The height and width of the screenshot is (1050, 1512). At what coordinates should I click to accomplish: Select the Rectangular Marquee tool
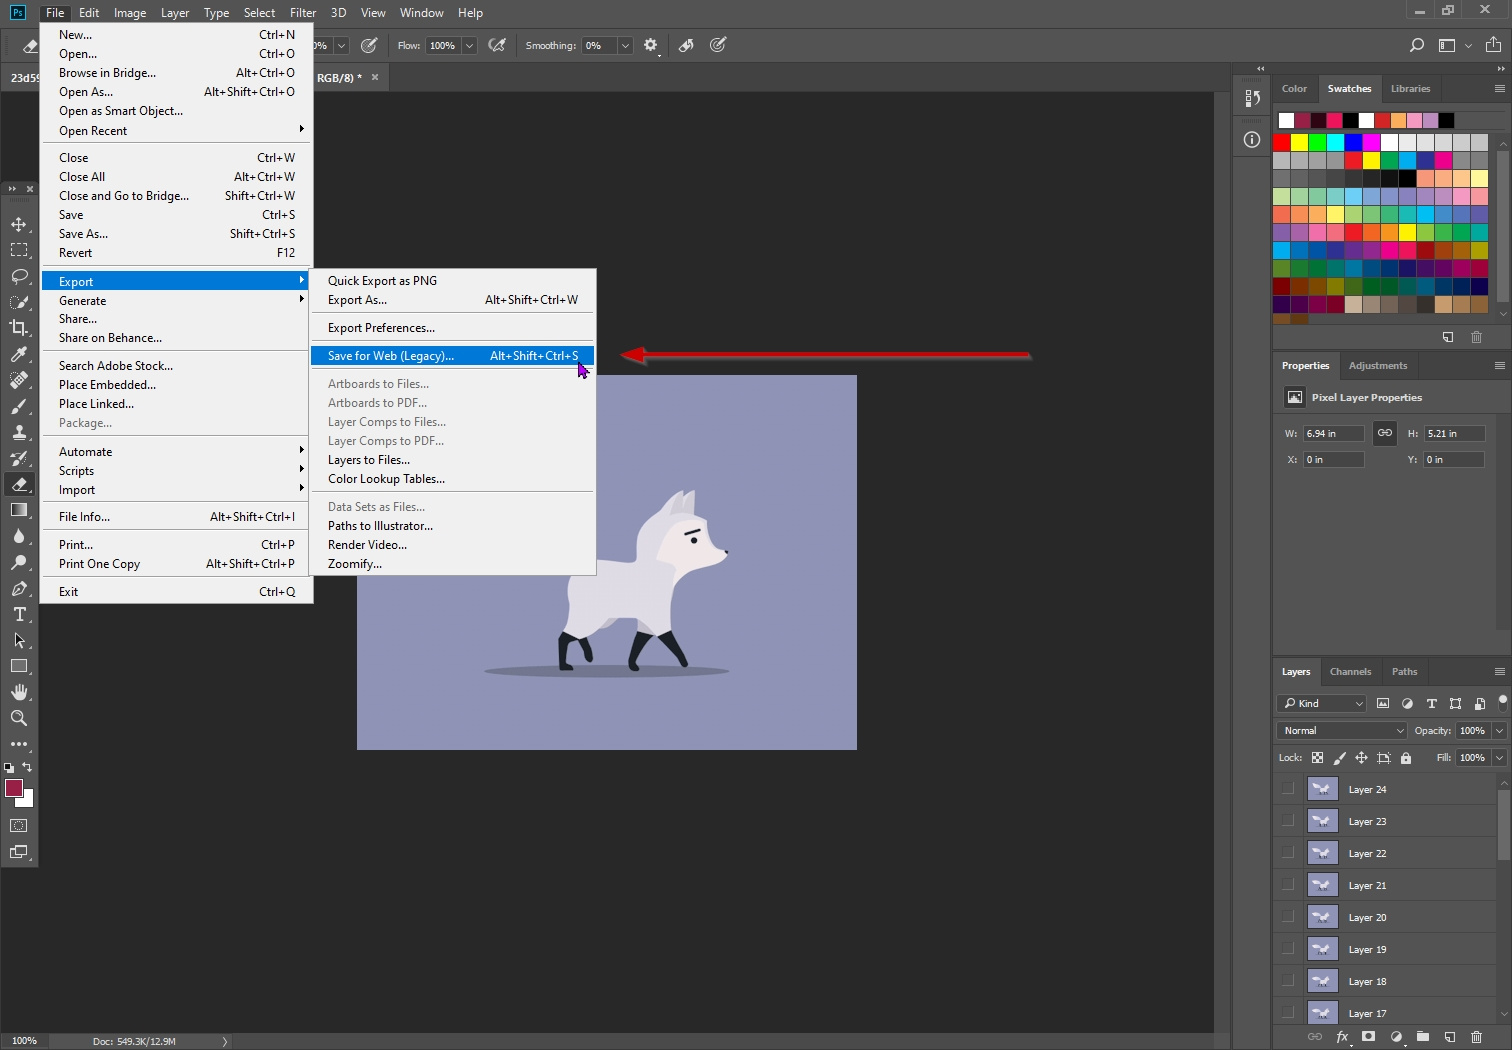pyautogui.click(x=19, y=250)
